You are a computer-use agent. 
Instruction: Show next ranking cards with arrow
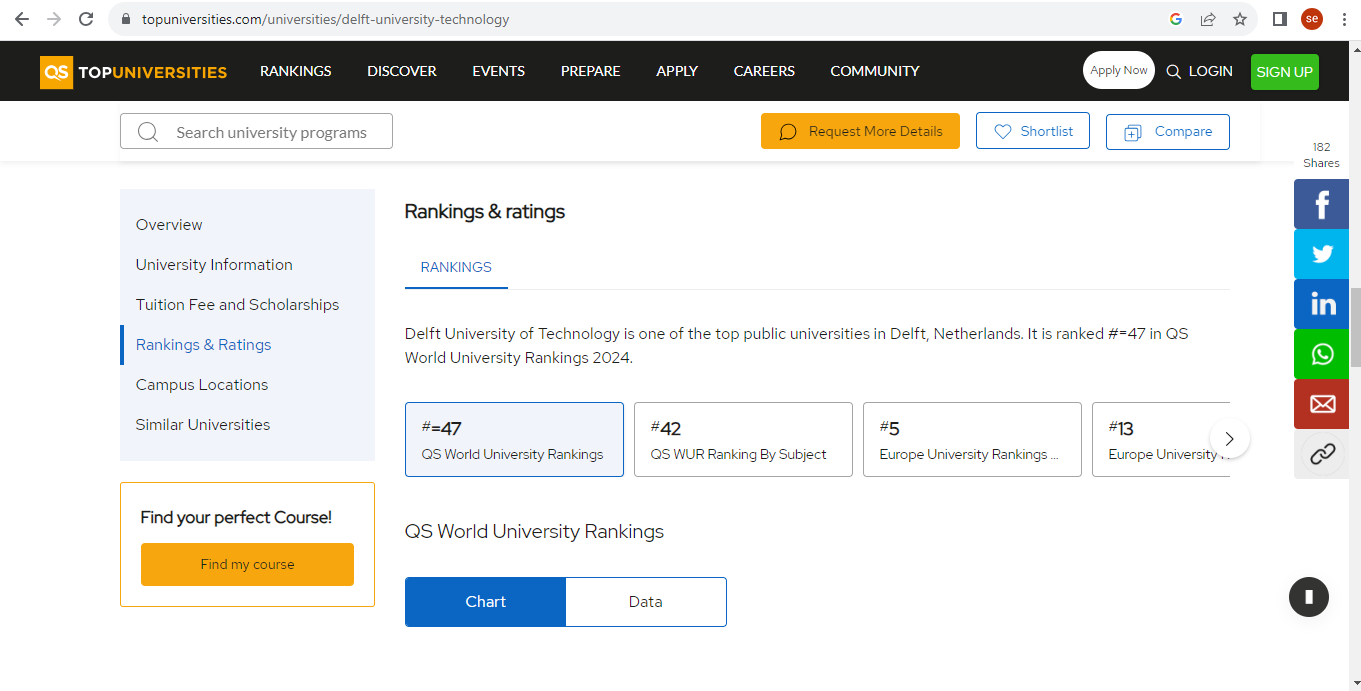[1230, 439]
